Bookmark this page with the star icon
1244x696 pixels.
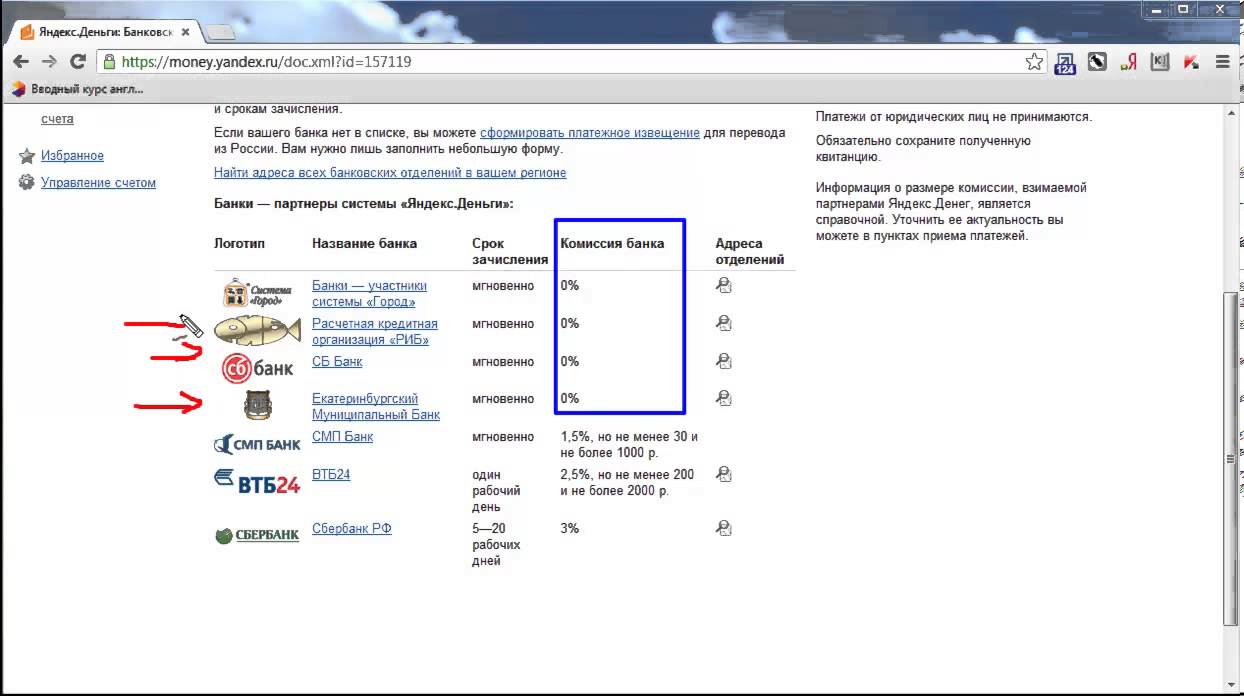click(x=1035, y=62)
